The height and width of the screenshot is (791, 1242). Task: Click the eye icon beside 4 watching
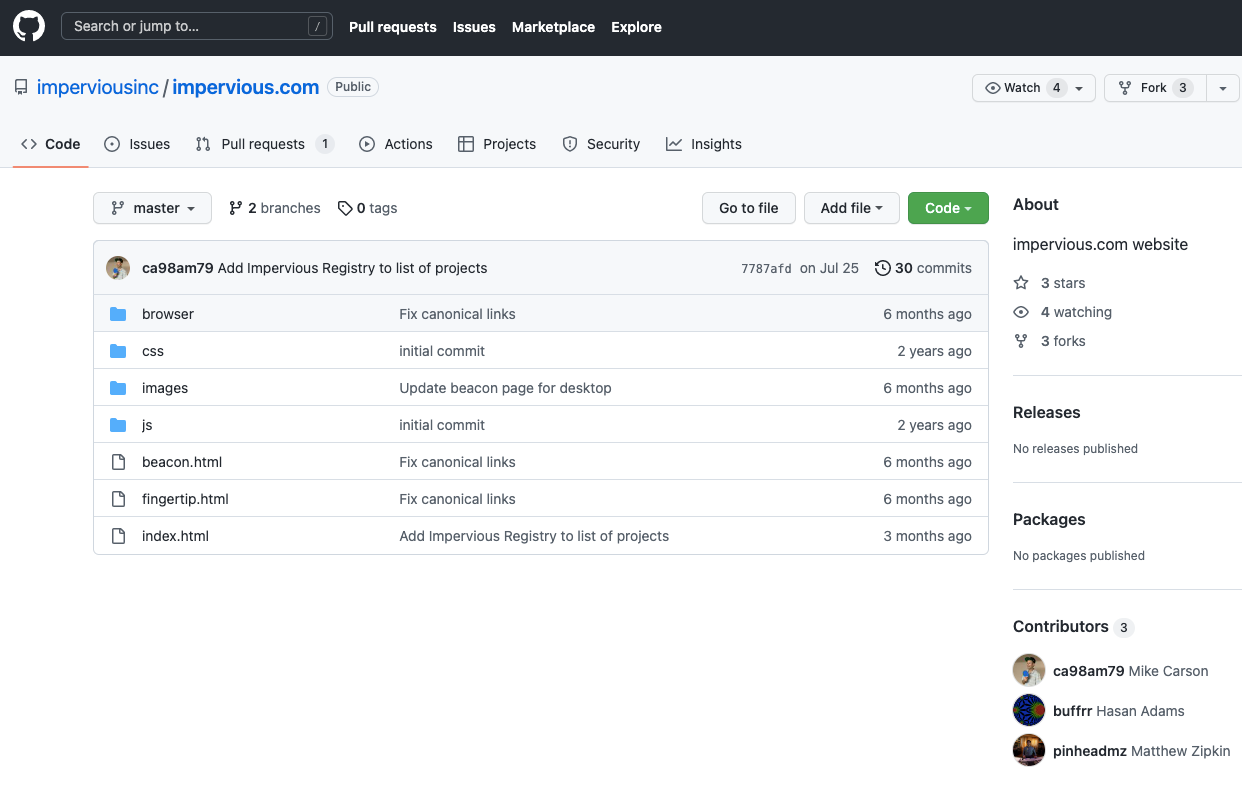[1021, 312]
